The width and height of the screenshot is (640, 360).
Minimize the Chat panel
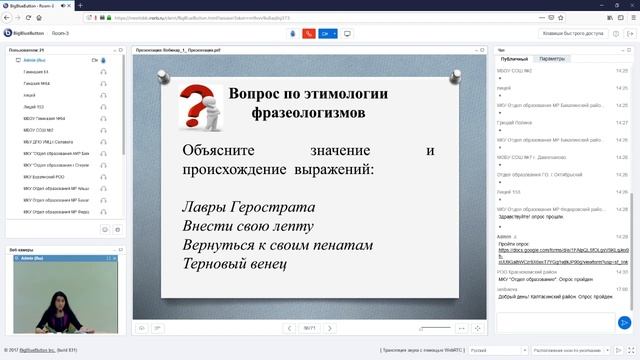[622, 50]
